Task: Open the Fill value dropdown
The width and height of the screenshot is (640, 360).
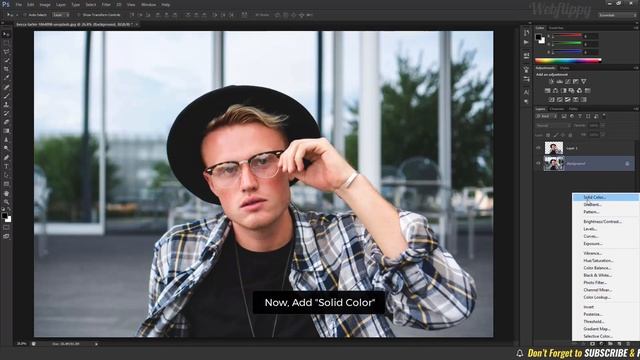Action: click(x=602, y=135)
